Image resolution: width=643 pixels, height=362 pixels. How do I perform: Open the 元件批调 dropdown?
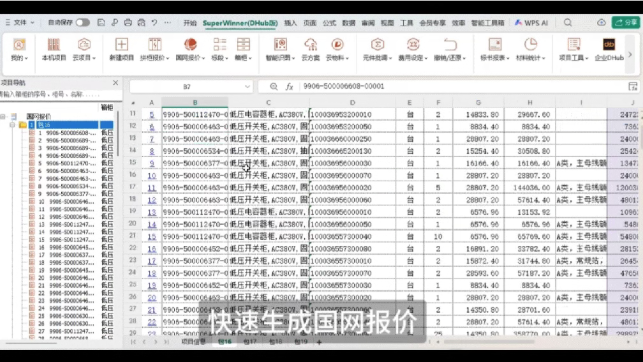point(377,50)
